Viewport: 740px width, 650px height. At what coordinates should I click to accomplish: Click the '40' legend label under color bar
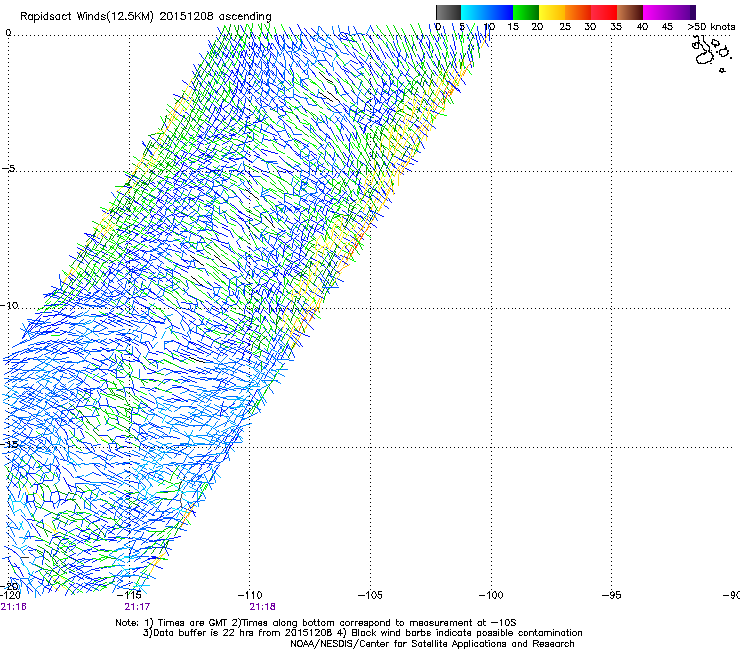(642, 27)
